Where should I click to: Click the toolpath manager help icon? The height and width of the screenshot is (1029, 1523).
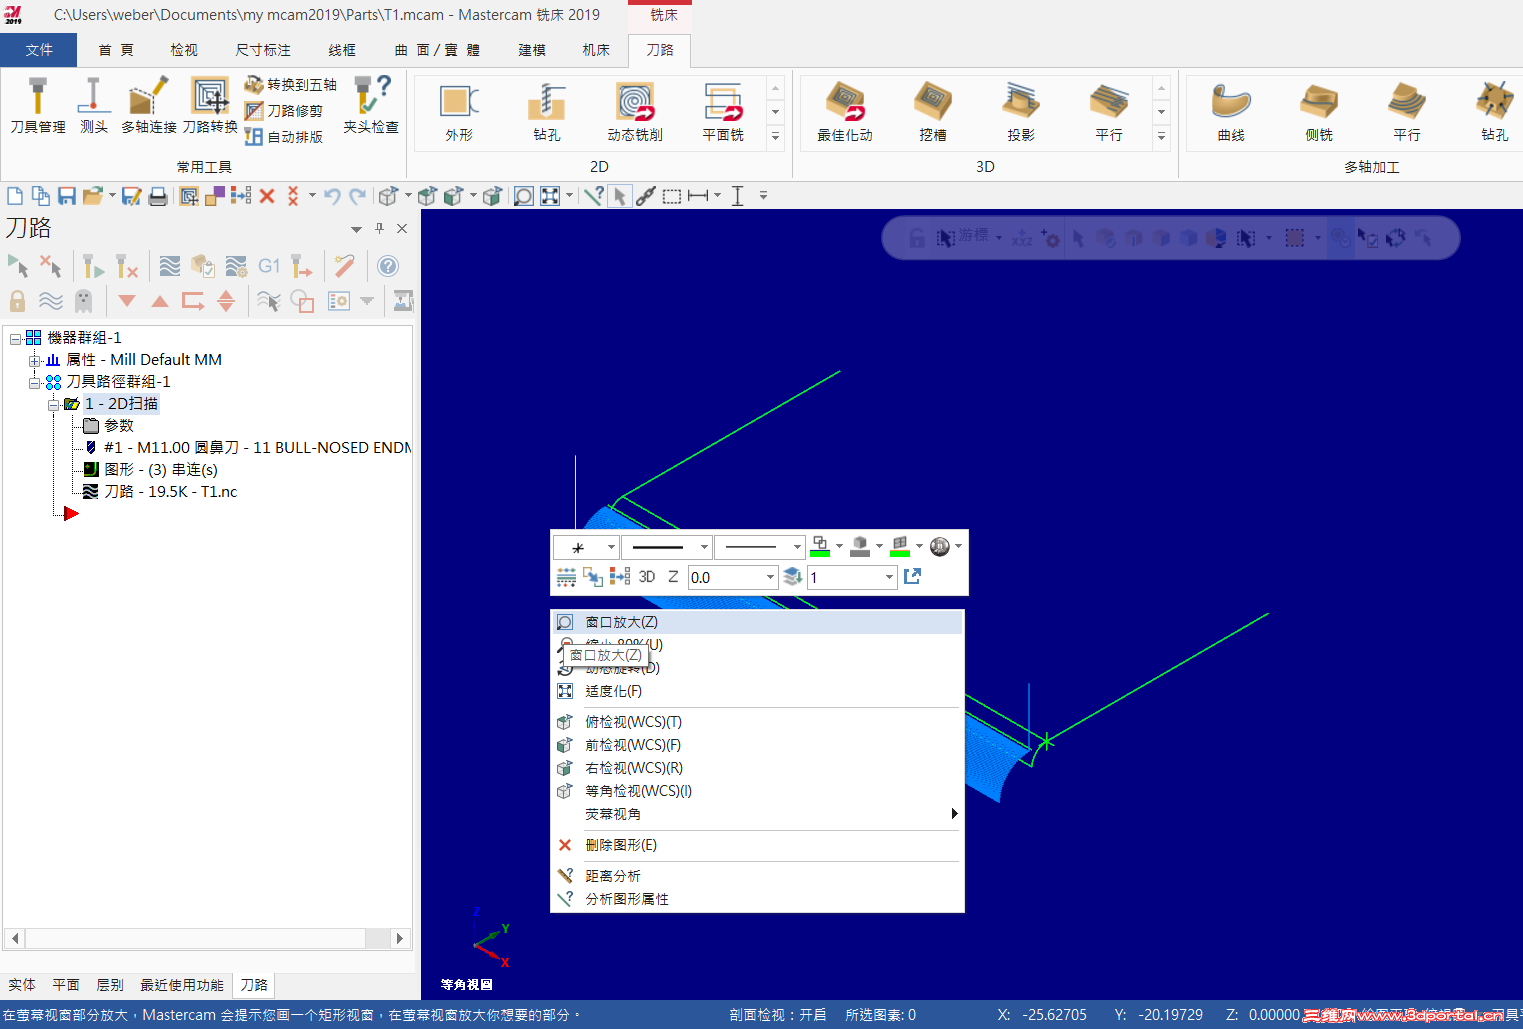[x=388, y=266]
